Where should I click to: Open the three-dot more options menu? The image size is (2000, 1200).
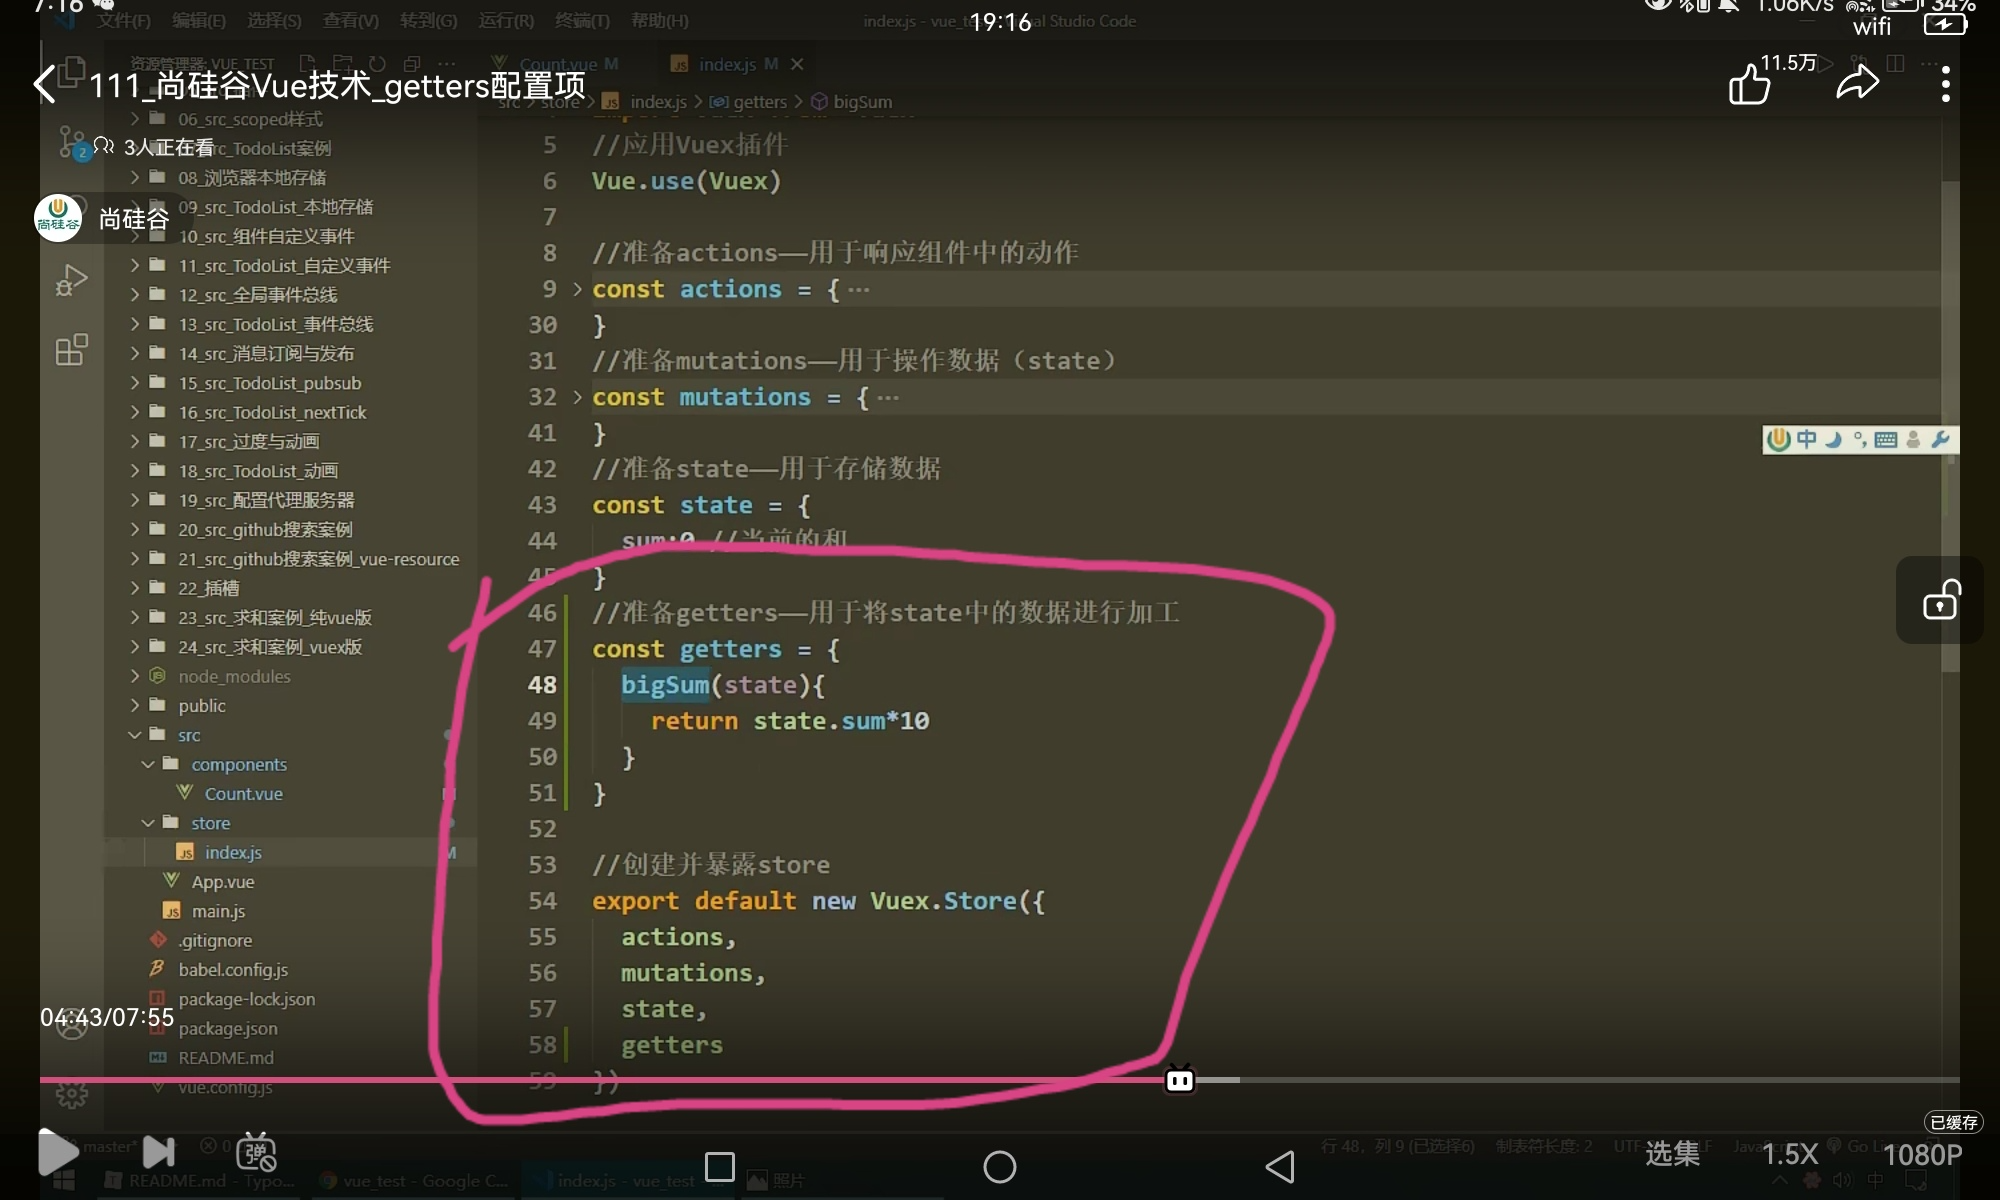pyautogui.click(x=1945, y=84)
